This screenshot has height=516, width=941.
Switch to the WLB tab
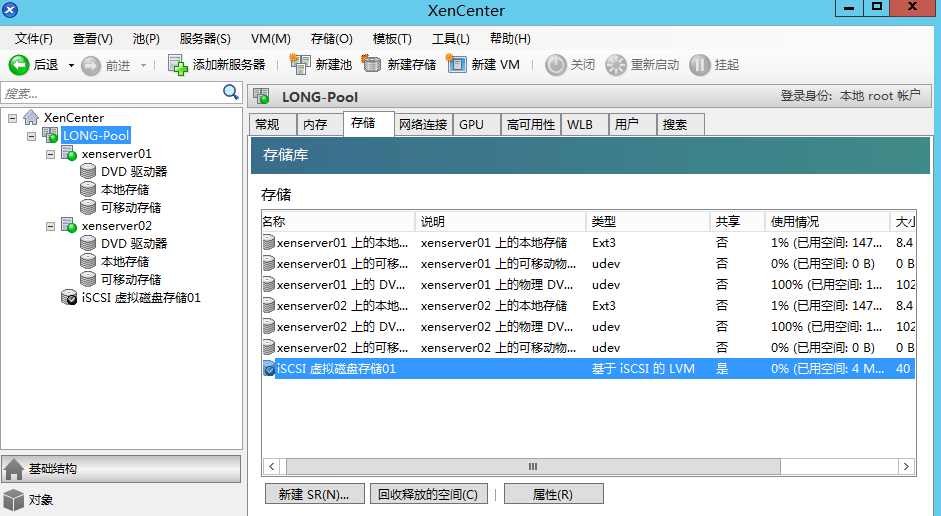point(585,125)
